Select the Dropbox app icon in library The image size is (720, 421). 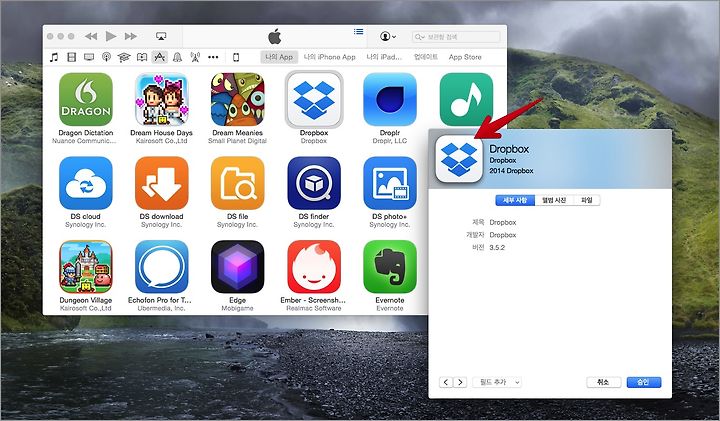[314, 99]
